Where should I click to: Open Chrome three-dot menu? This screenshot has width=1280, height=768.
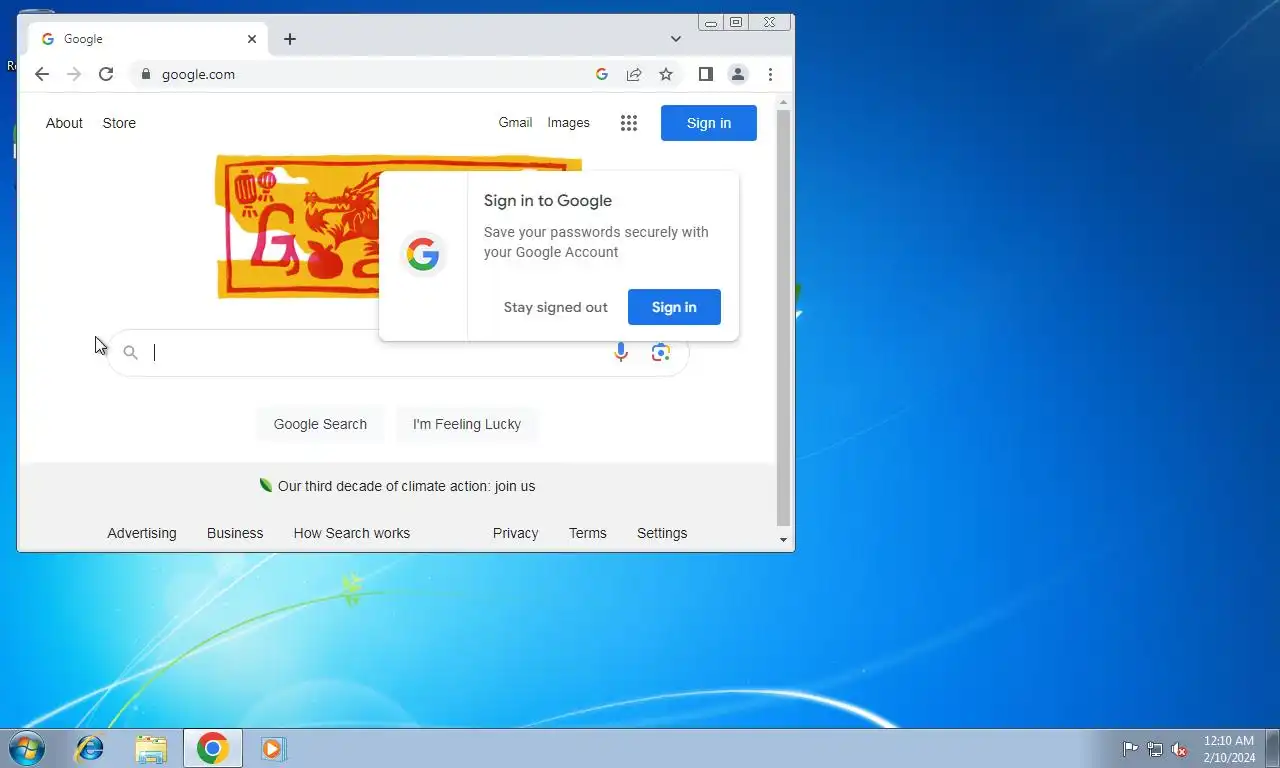point(770,74)
